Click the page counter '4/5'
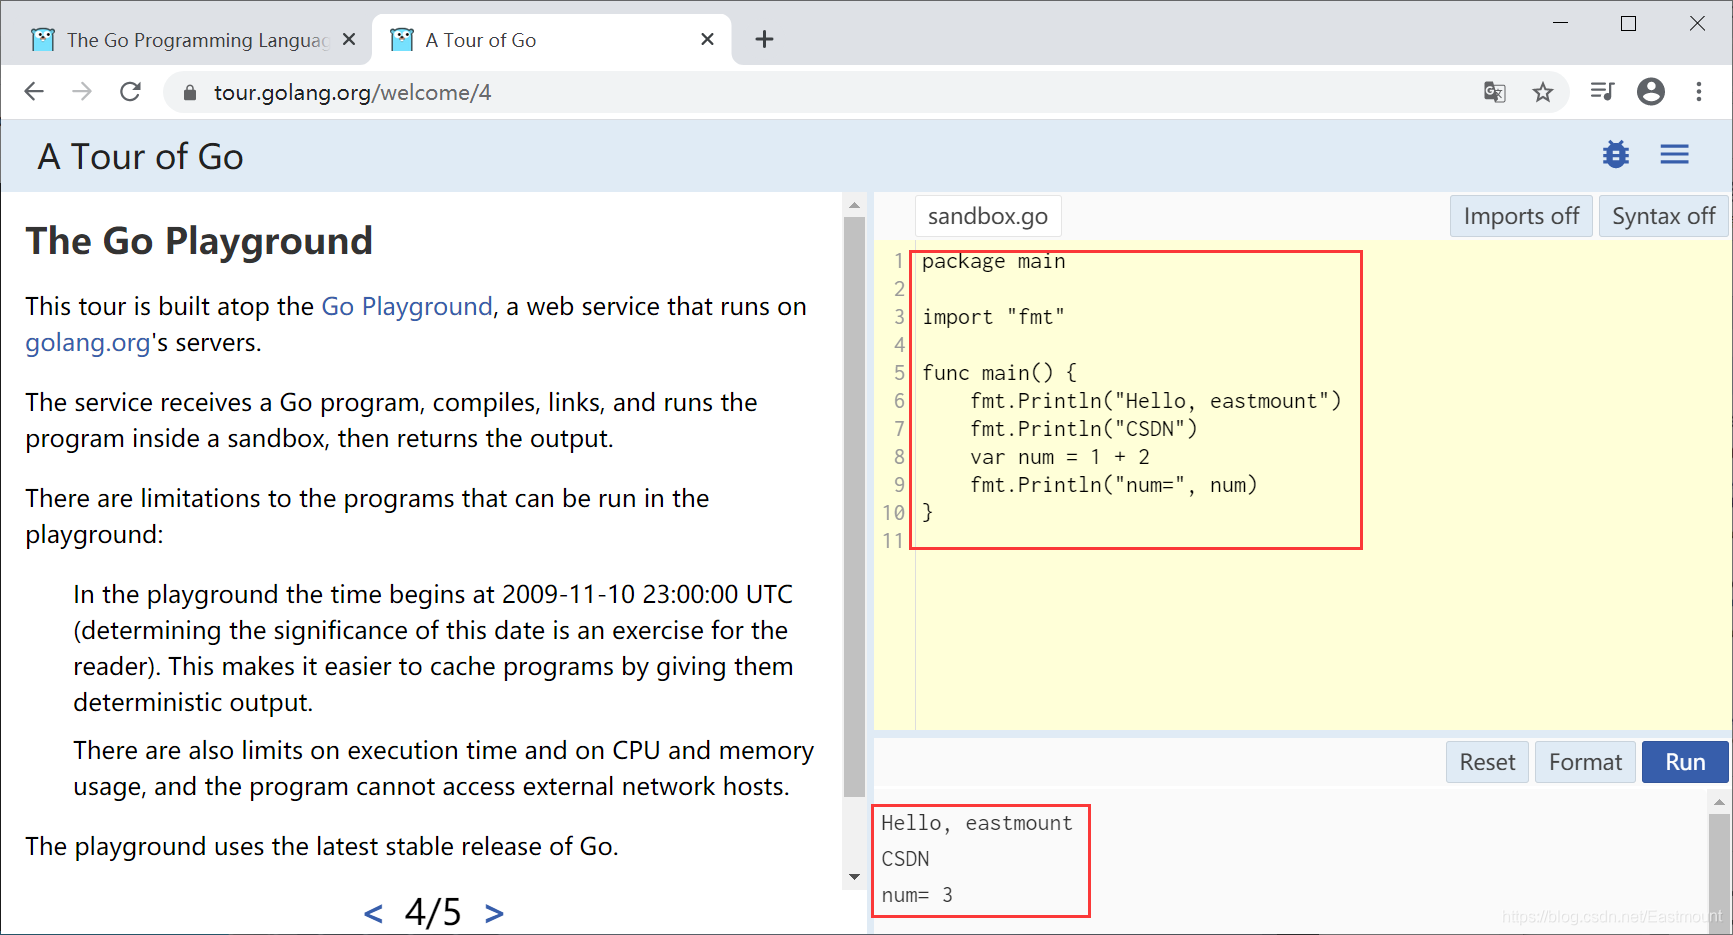This screenshot has width=1733, height=935. click(x=433, y=912)
